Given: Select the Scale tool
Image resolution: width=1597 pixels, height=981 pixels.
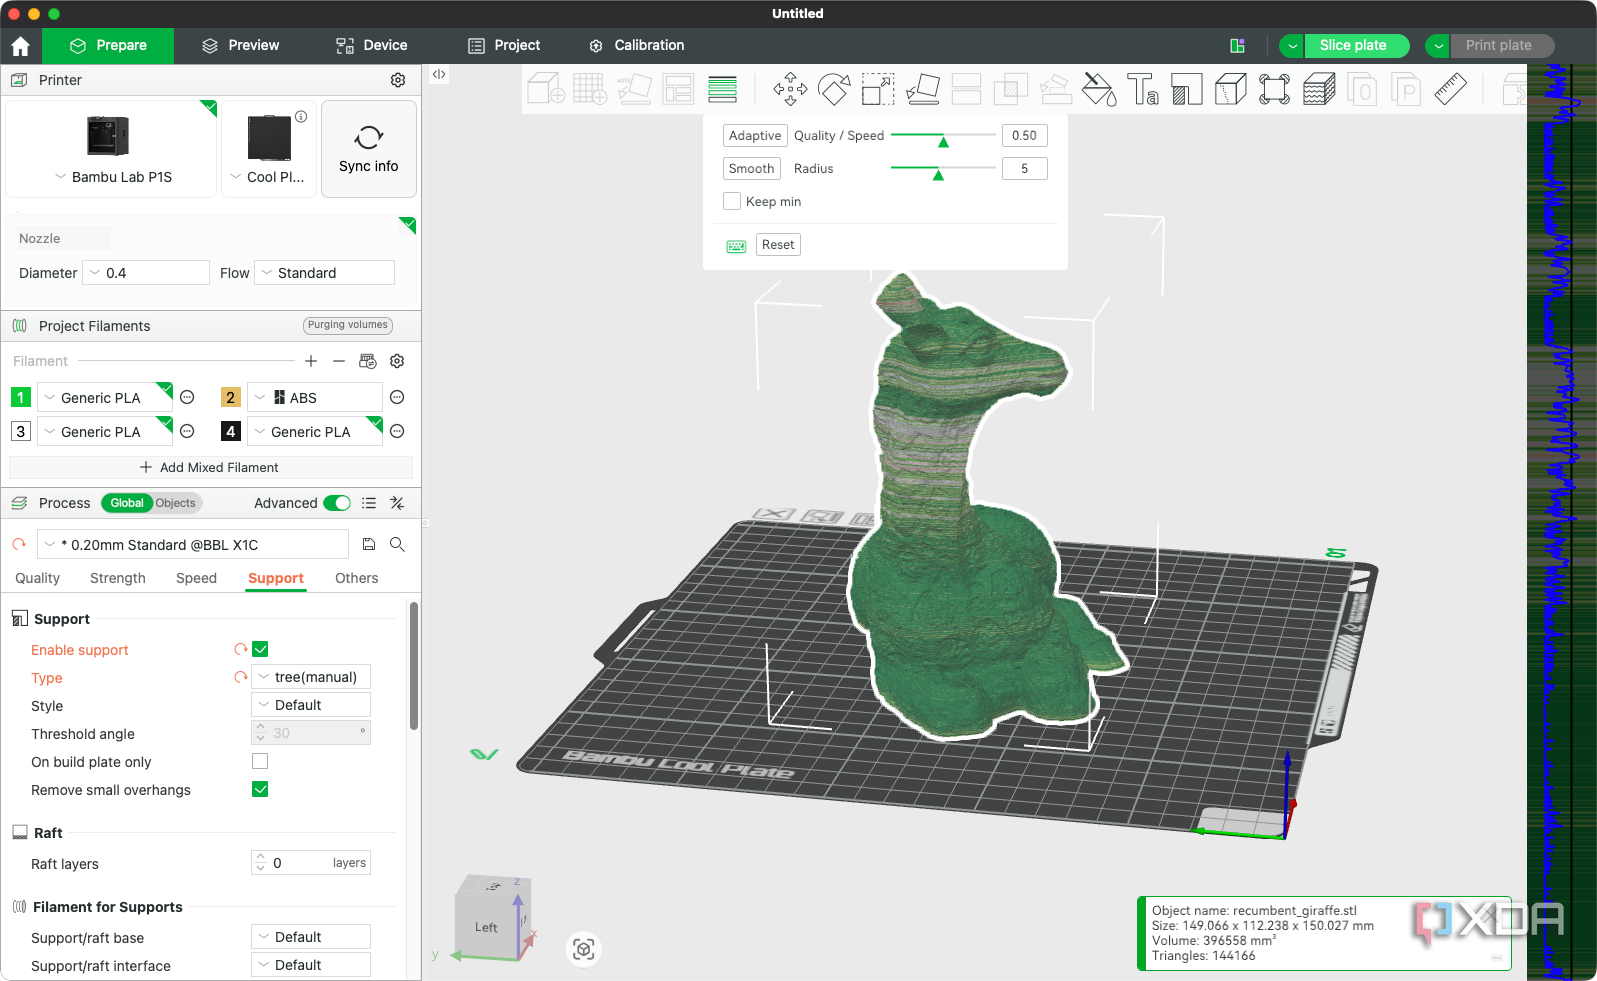Looking at the screenshot, I should click(x=878, y=89).
